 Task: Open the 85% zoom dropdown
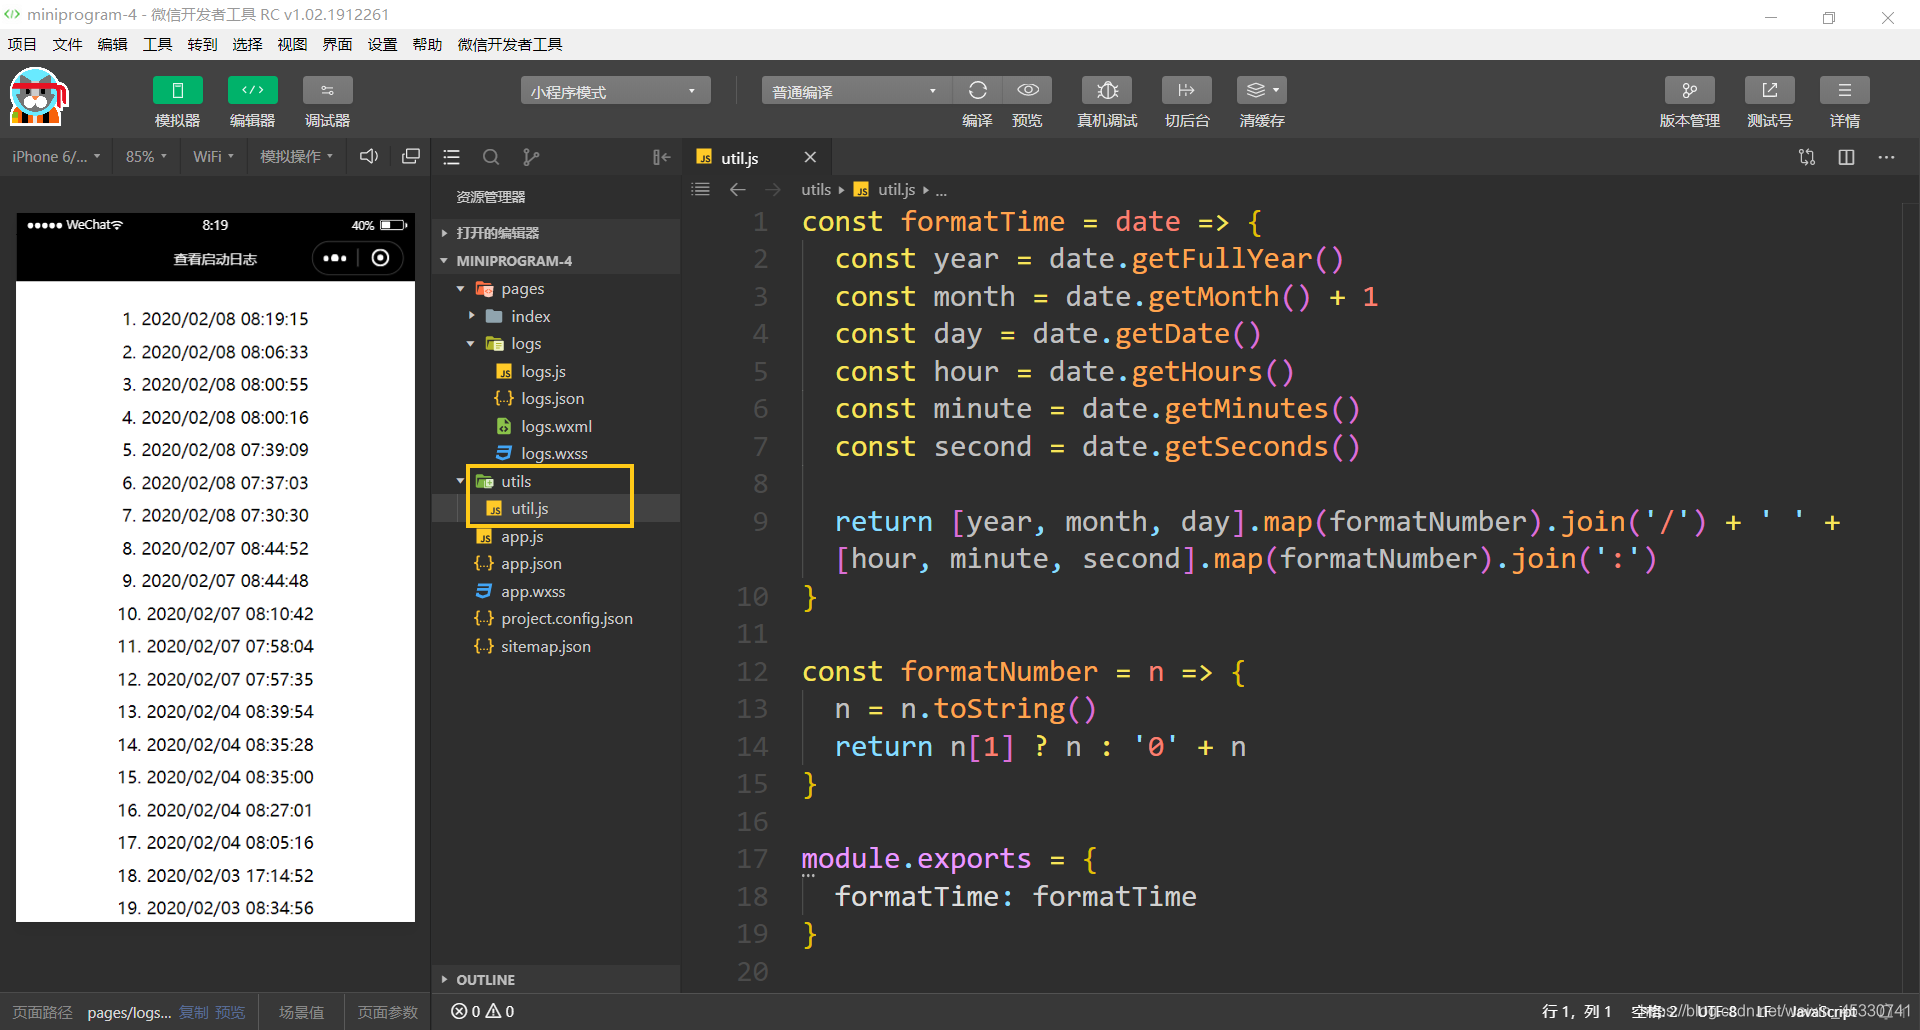146,157
